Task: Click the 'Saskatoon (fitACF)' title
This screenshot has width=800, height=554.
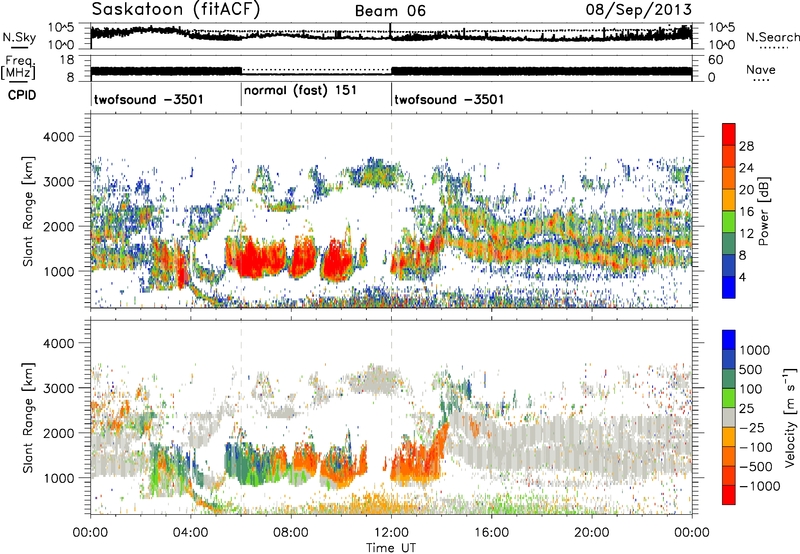Action: tap(176, 10)
